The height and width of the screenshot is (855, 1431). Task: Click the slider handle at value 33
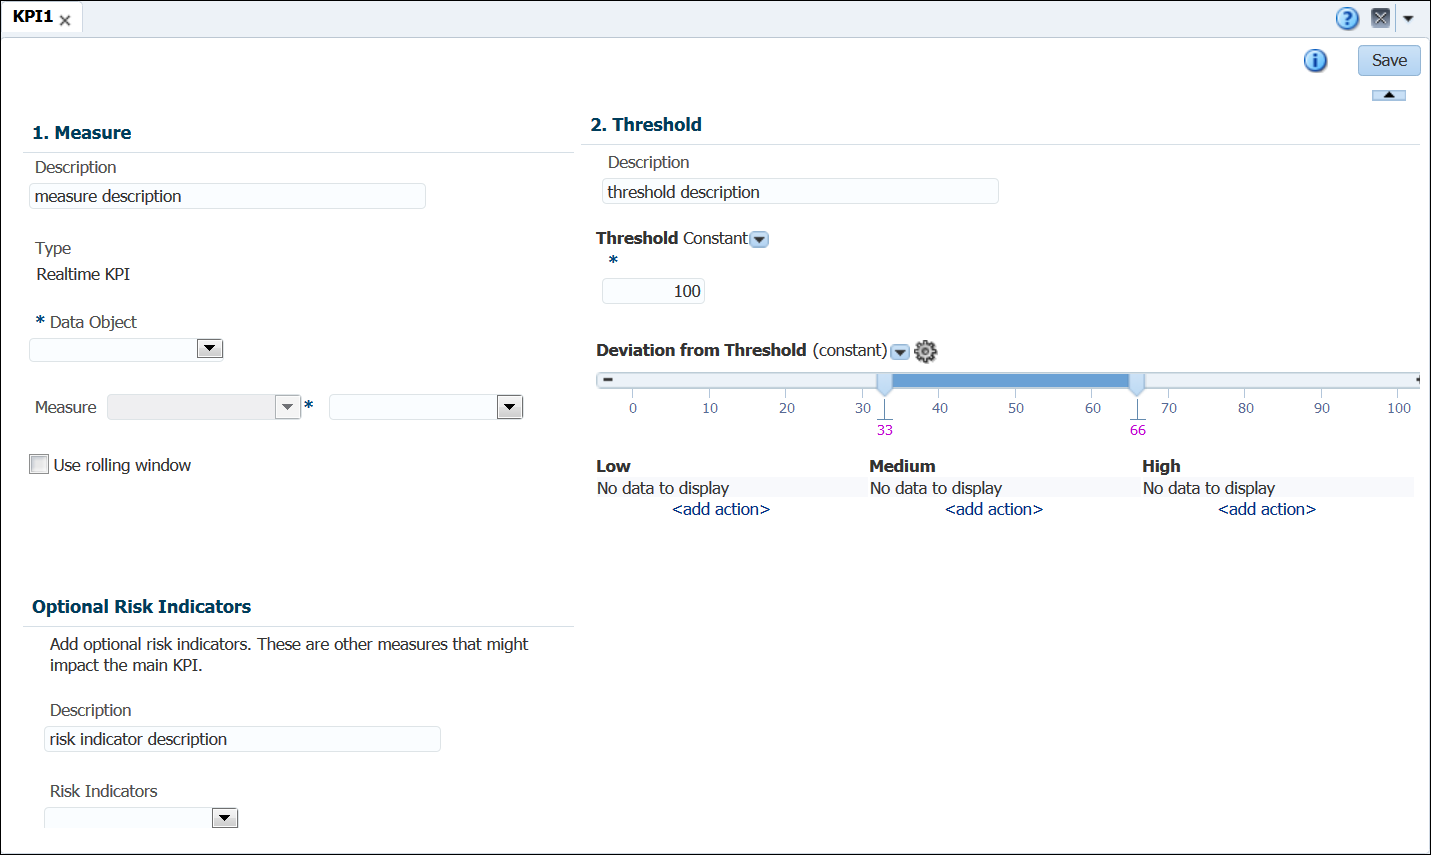click(884, 382)
